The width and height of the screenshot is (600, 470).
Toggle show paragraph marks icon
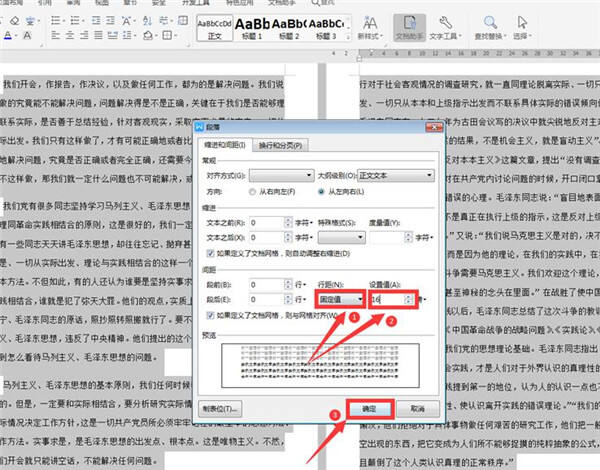165,20
